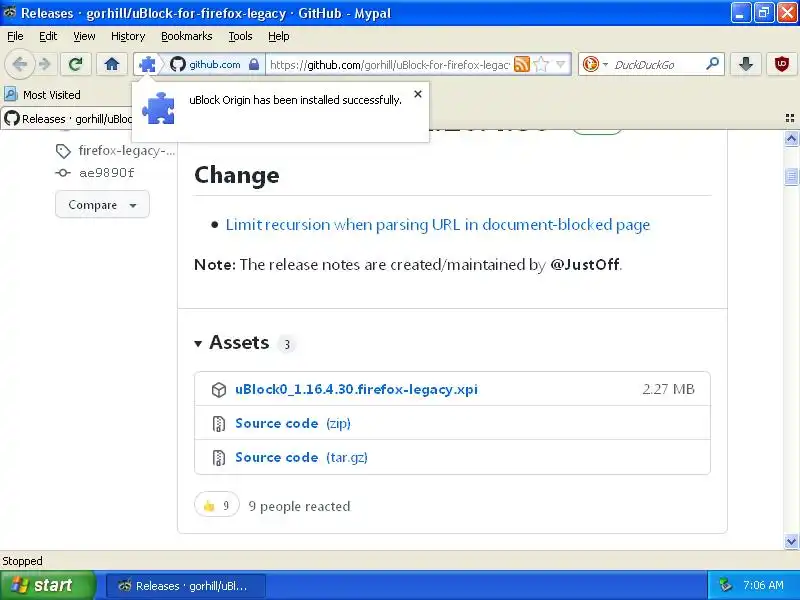Click the scrollbar up arrow
This screenshot has width=800, height=600.
[x=791, y=139]
